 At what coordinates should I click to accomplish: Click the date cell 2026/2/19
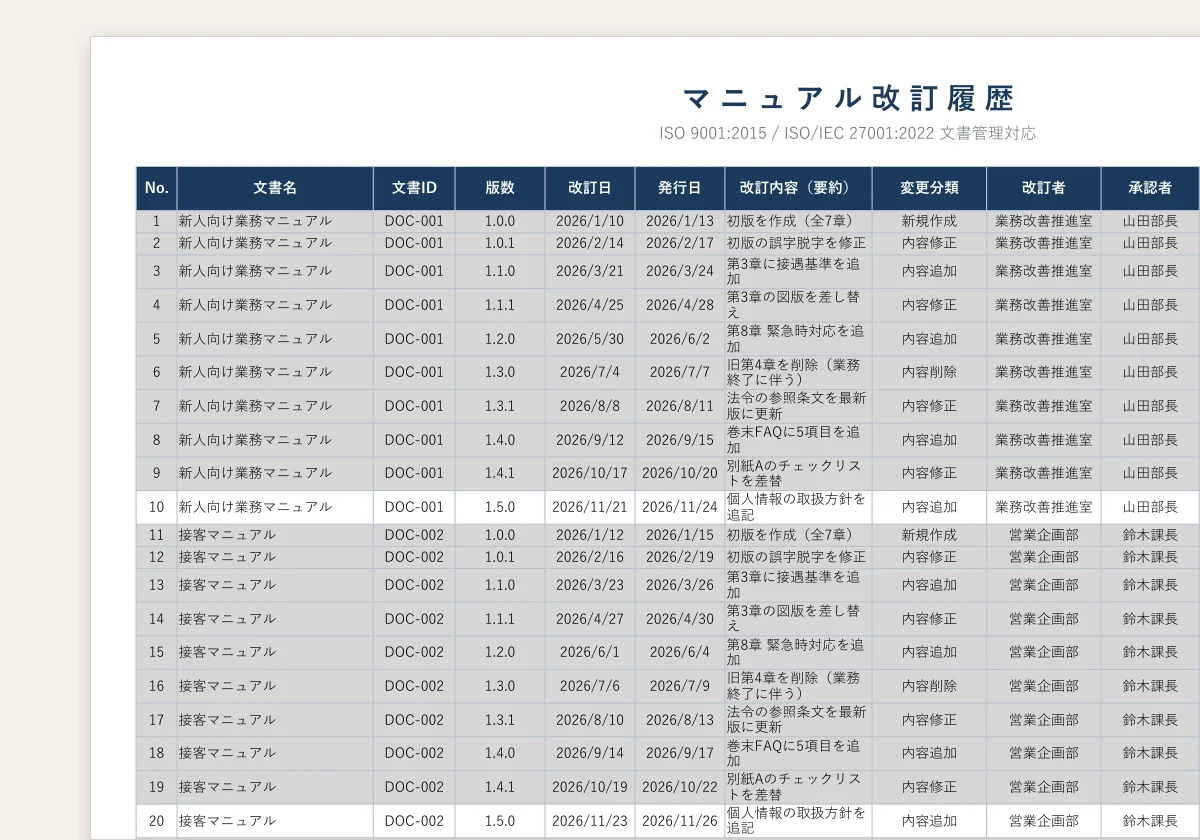[680, 557]
